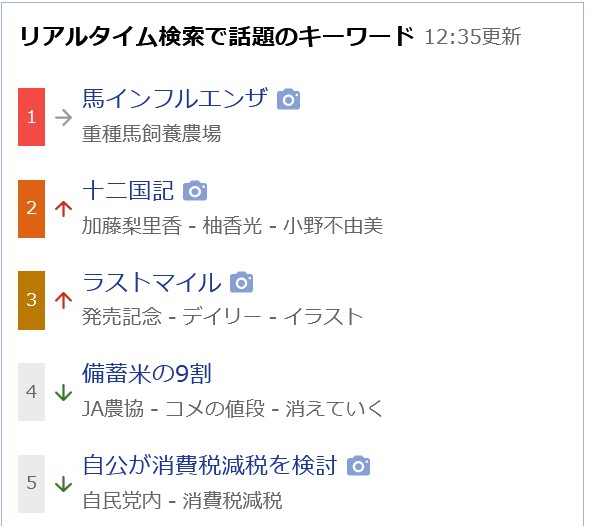Viewport: 595px width, 526px height.
Task: Click camera icon next to 馬インフルエンザ
Action: tap(288, 99)
